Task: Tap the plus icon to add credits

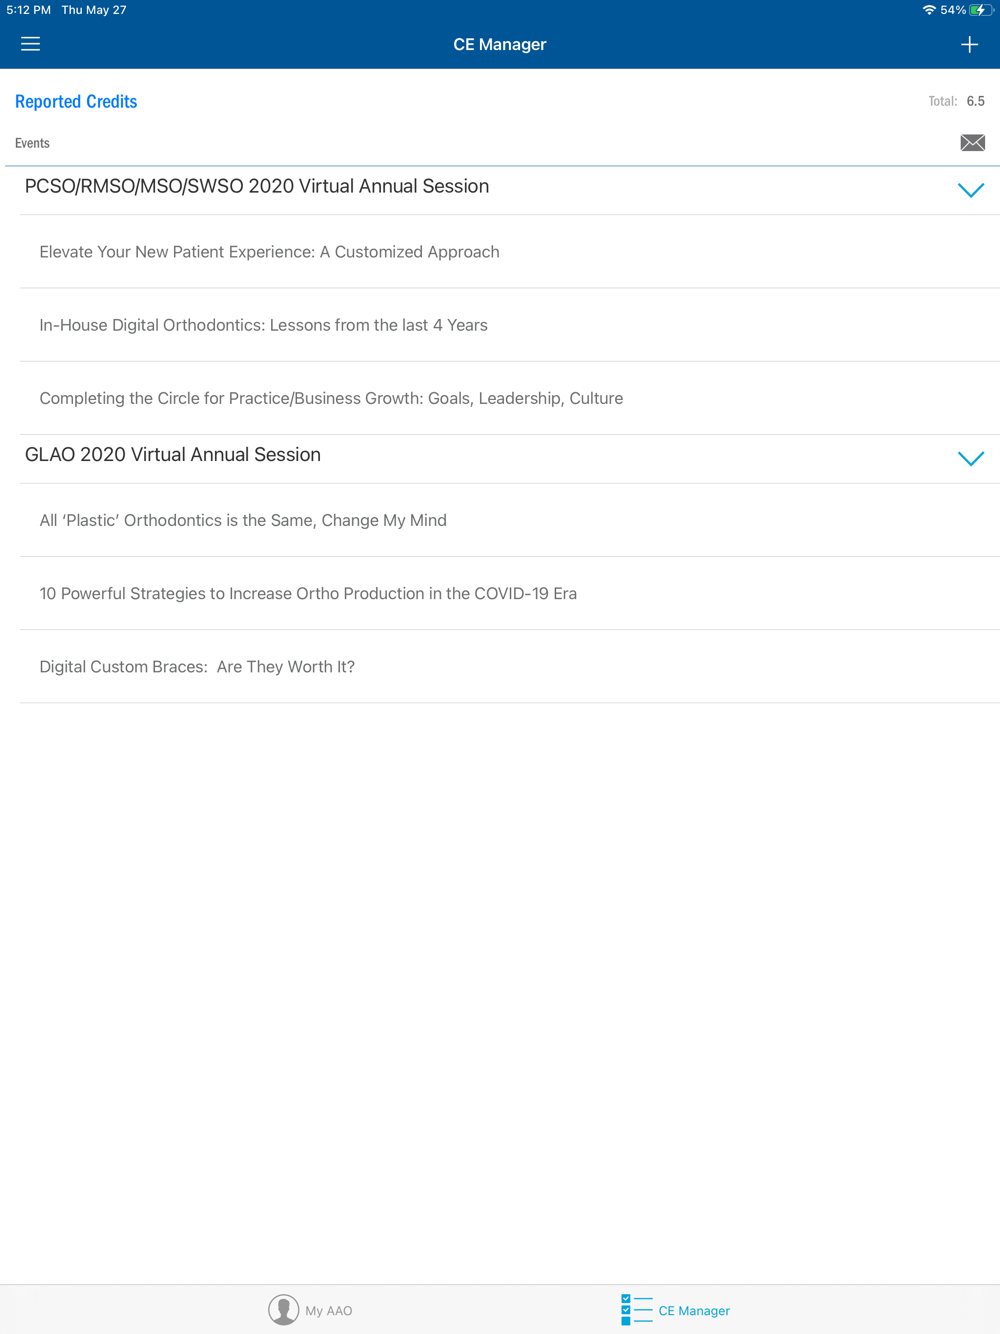Action: 969,44
